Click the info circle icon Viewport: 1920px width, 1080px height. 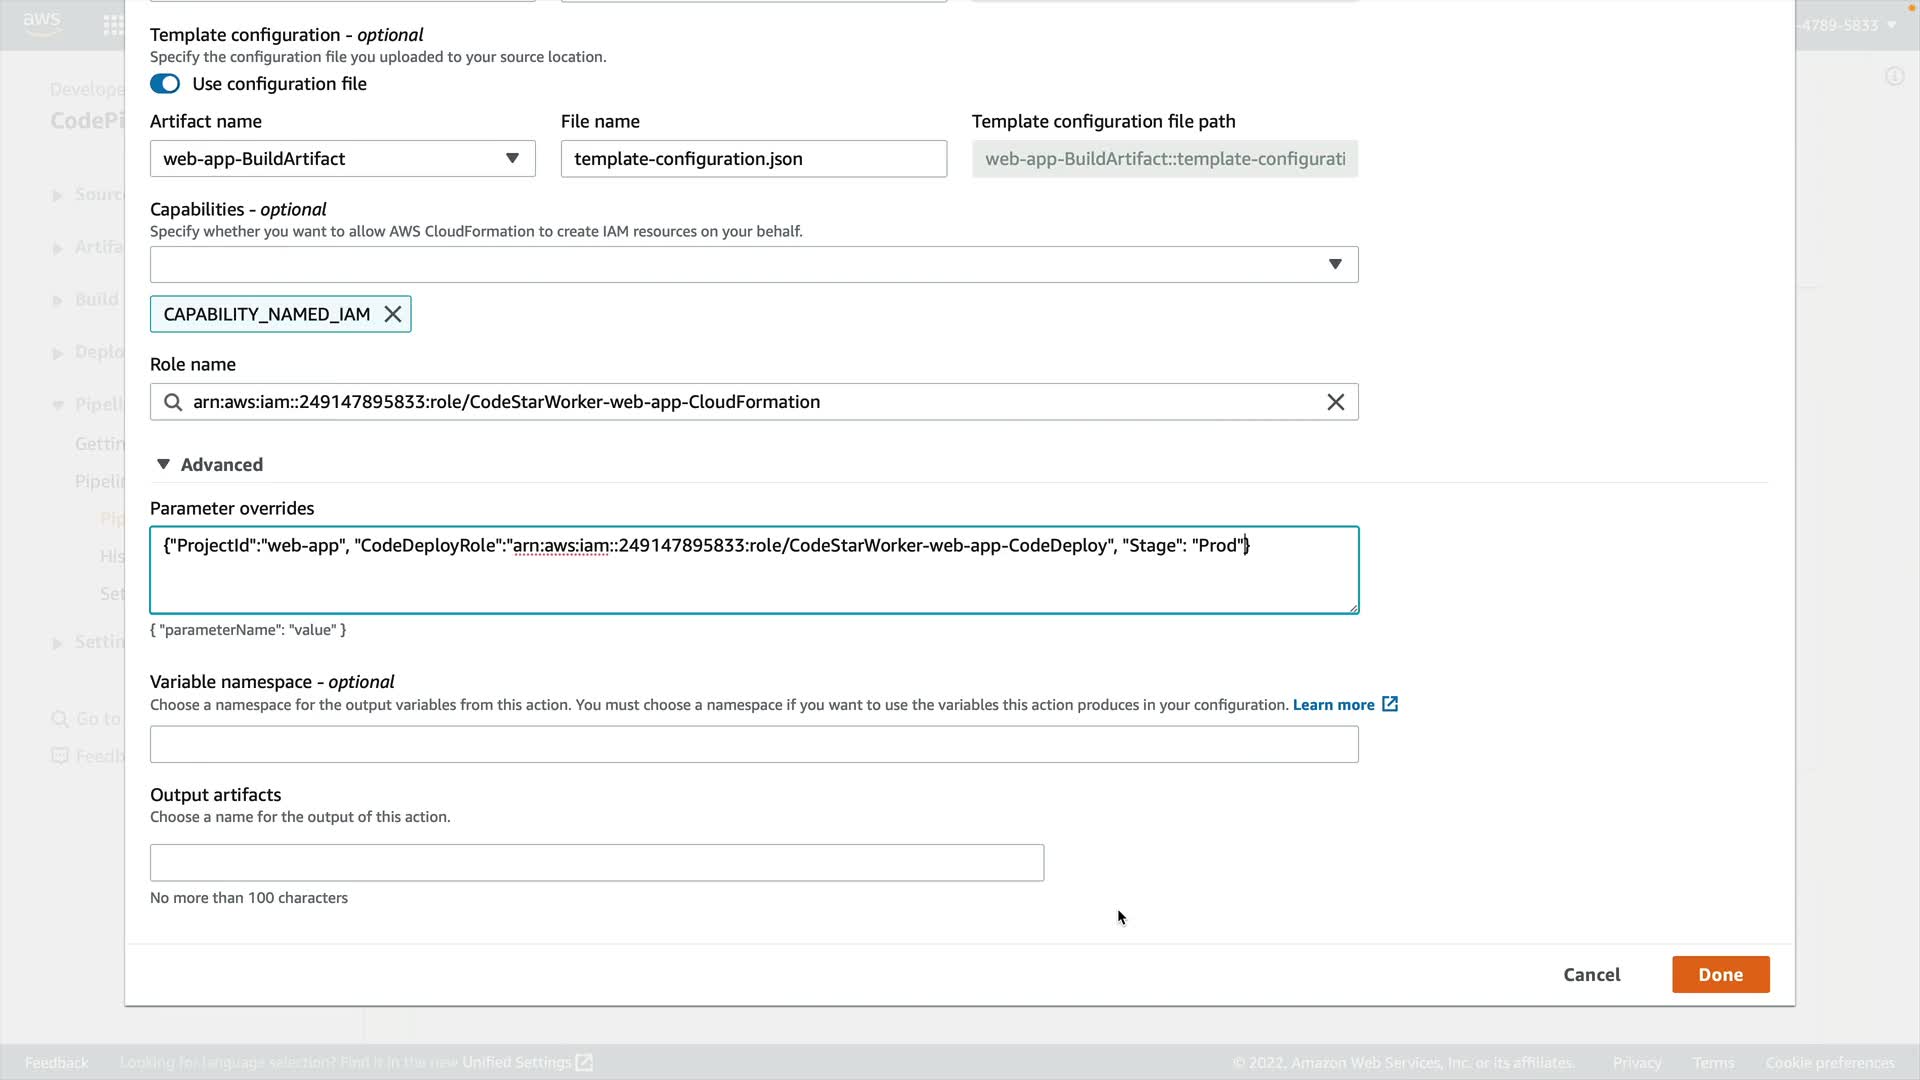[x=1894, y=77]
